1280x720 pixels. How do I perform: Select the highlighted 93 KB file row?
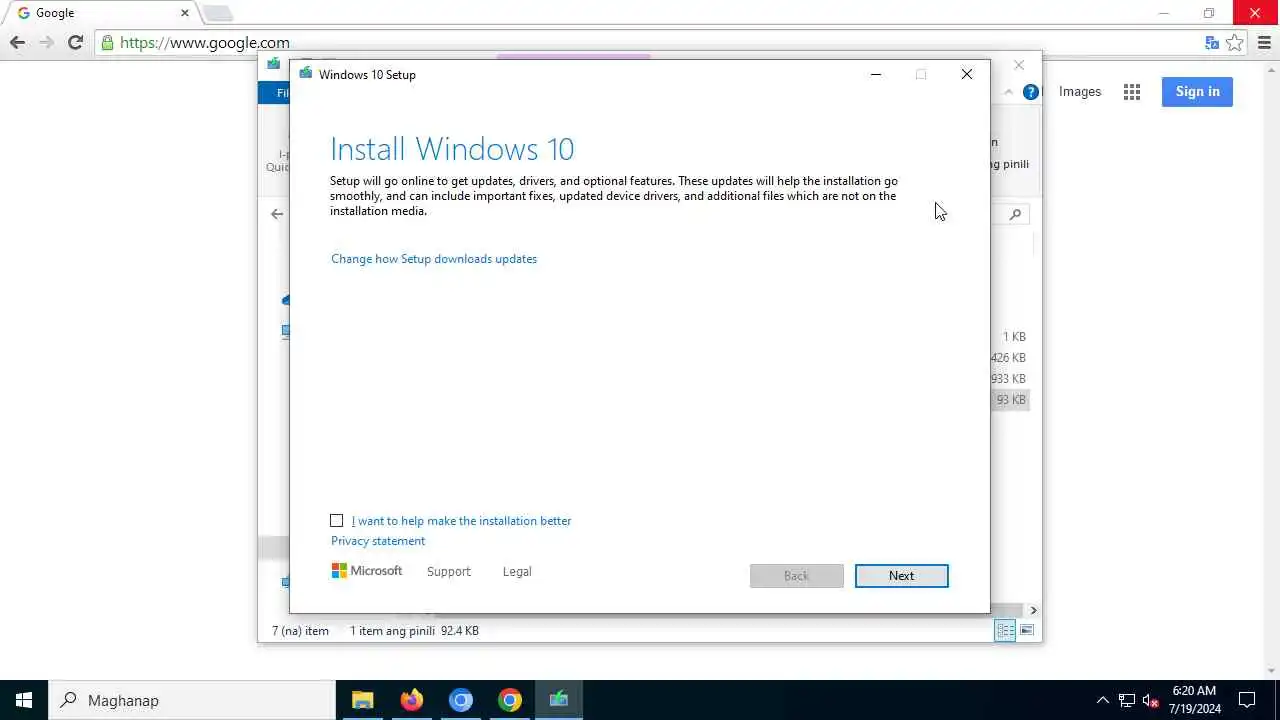1010,399
